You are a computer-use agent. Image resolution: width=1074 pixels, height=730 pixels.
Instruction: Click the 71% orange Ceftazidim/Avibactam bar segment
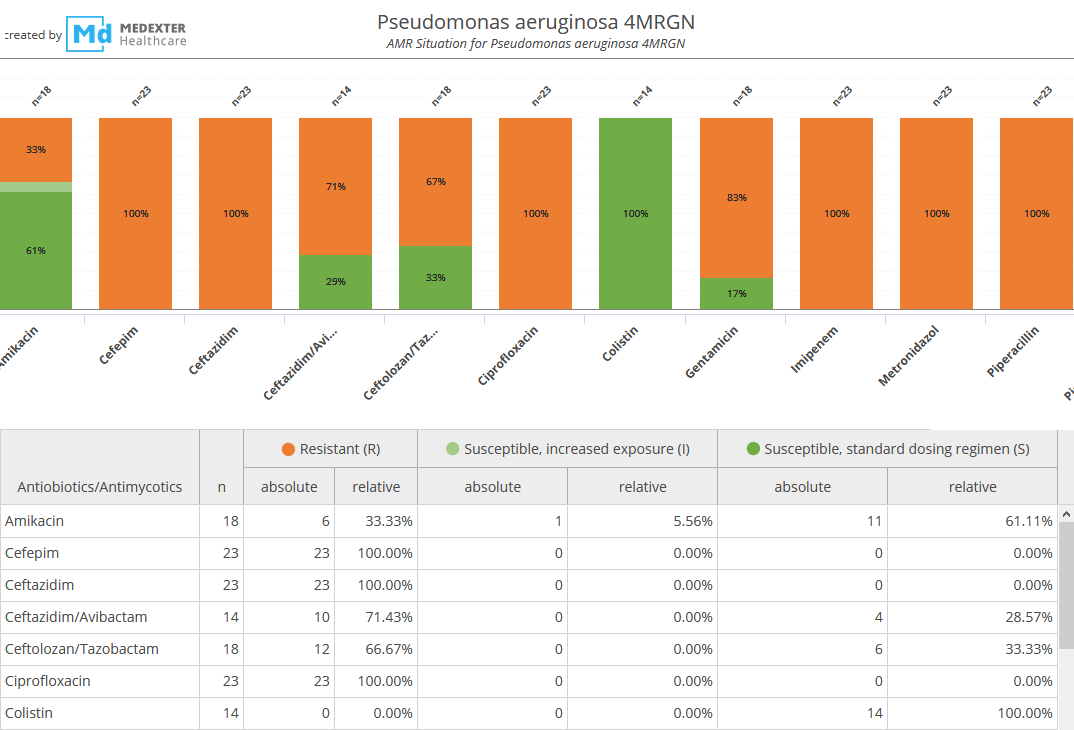[335, 186]
